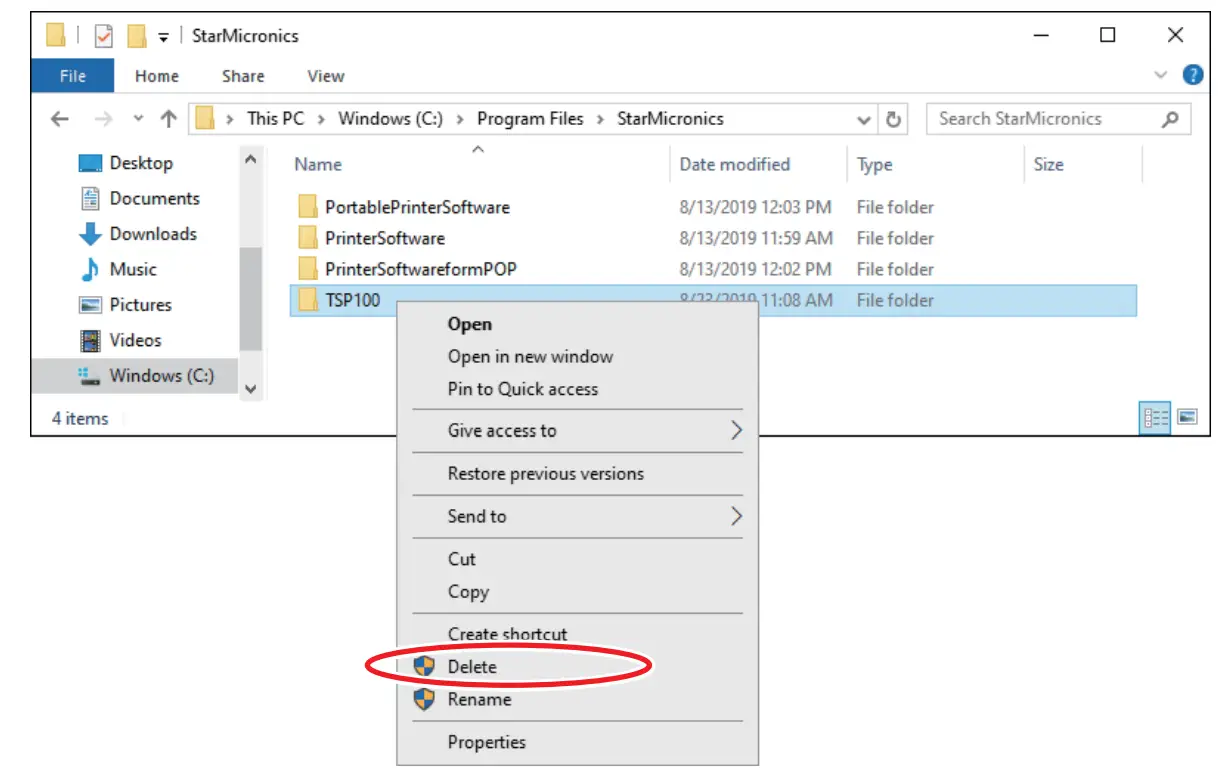Screen dimensions: 1221x779
Task: Click the Search magnifier icon
Action: click(1170, 118)
